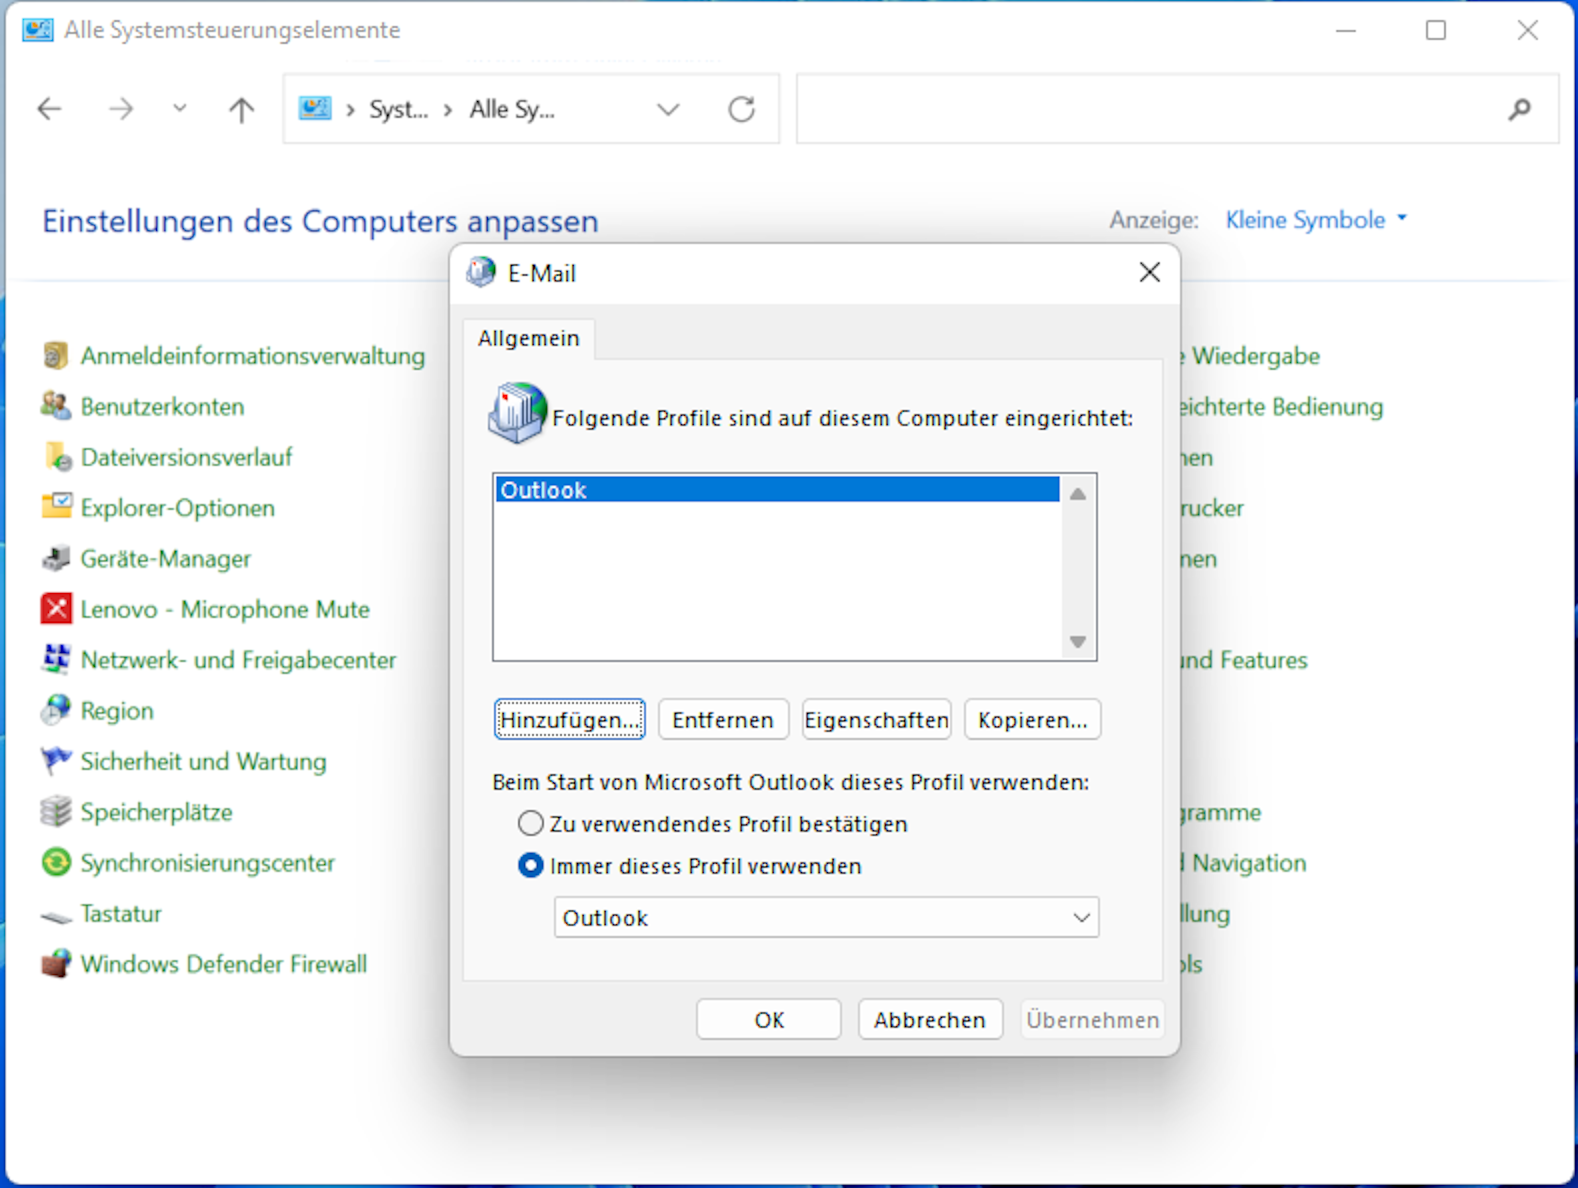The height and width of the screenshot is (1188, 1578).
Task: Refresh the control panel view
Action: click(x=741, y=109)
